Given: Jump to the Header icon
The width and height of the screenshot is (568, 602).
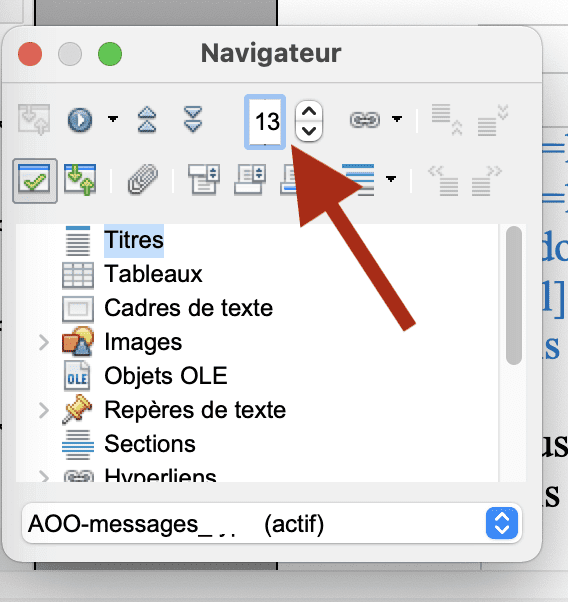Looking at the screenshot, I should [x=204, y=179].
